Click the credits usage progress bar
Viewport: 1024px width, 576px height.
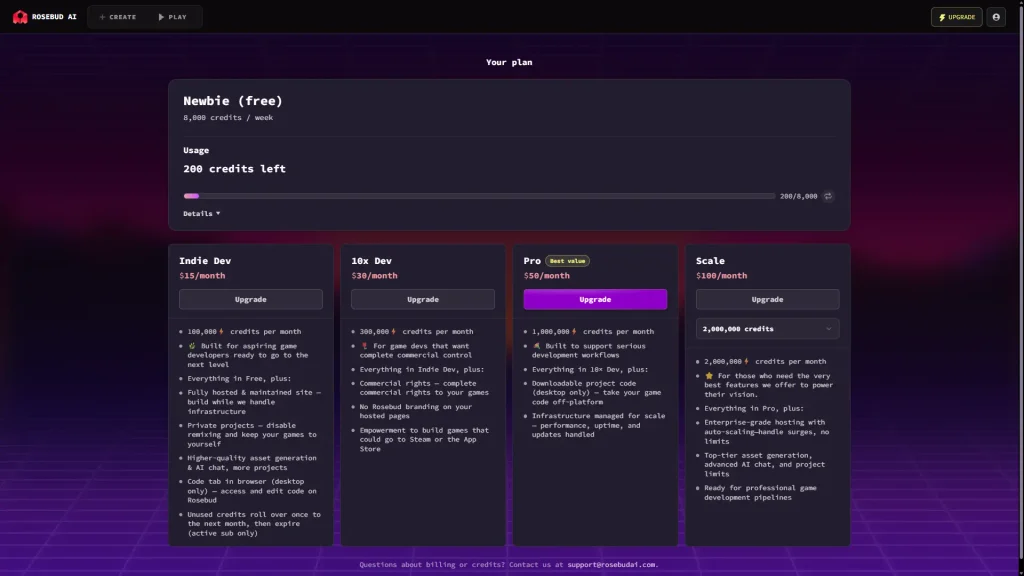pyautogui.click(x=479, y=196)
